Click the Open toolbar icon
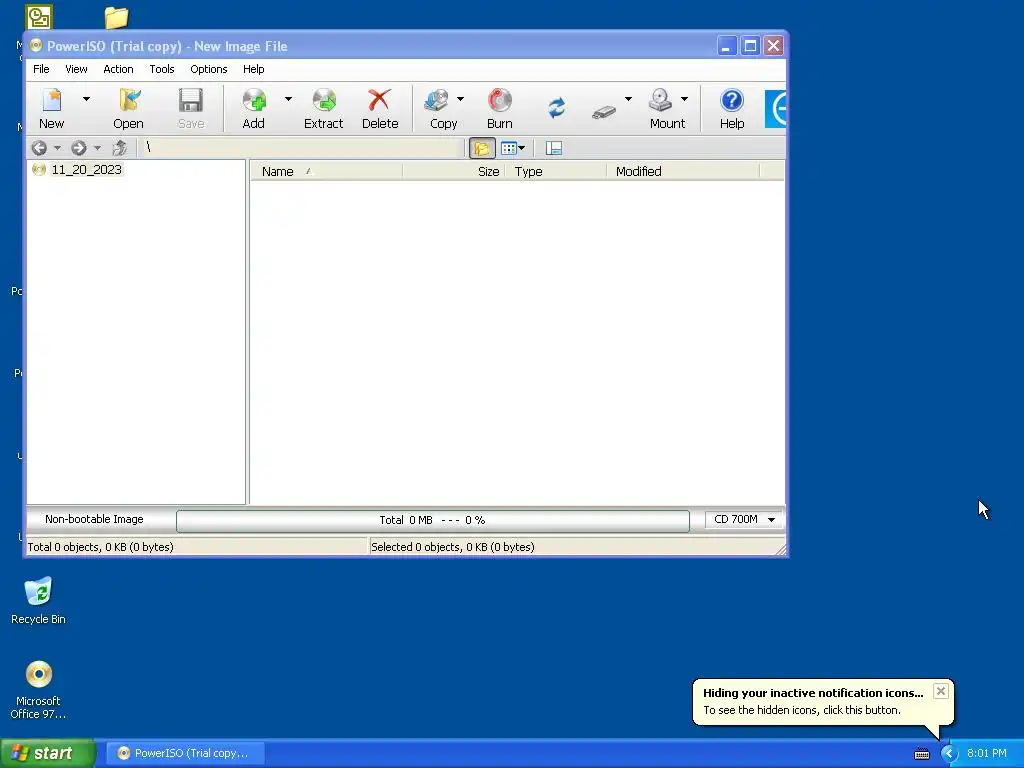The image size is (1024, 768). 129,101
